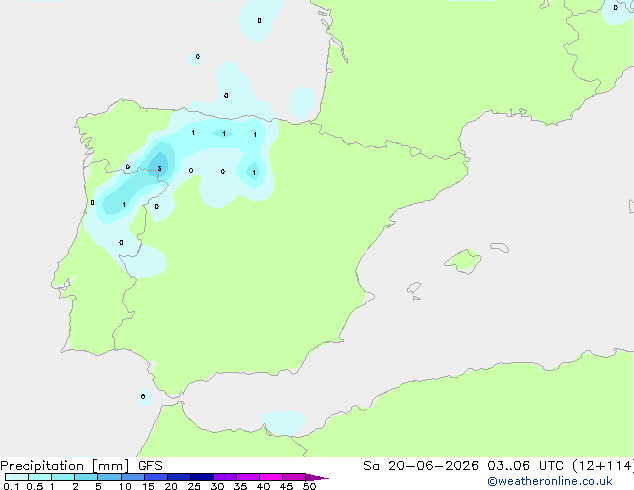
Task: Click the light blue rain patch near Gibraltar strait
Action: (x=284, y=422)
